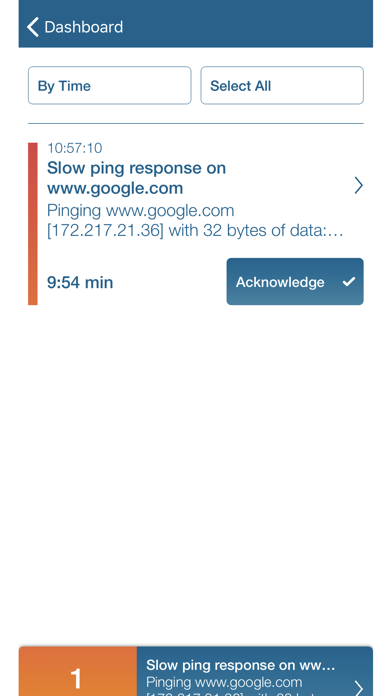Select the Slow ping response alert title

click(x=136, y=178)
